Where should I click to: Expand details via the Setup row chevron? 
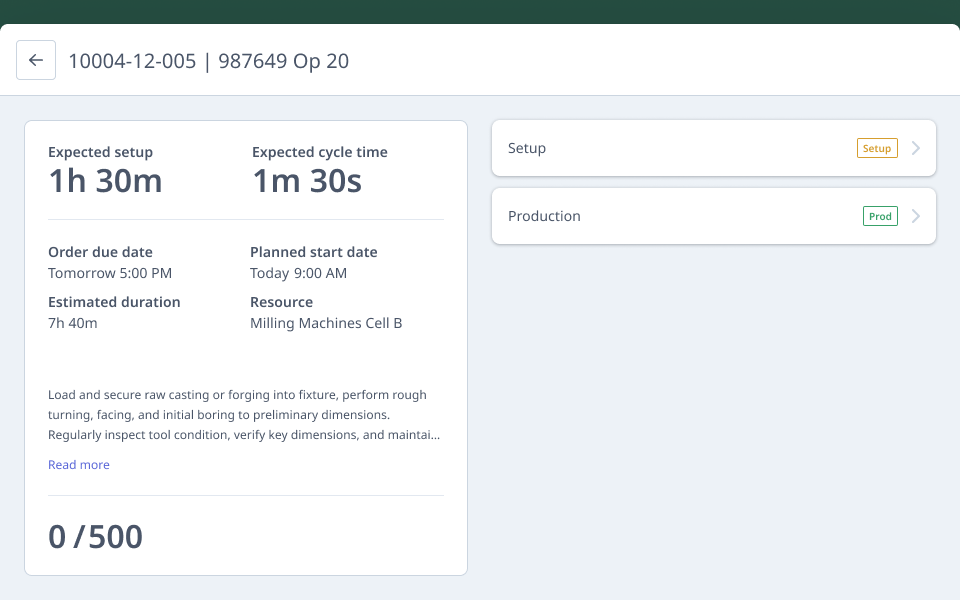(915, 147)
